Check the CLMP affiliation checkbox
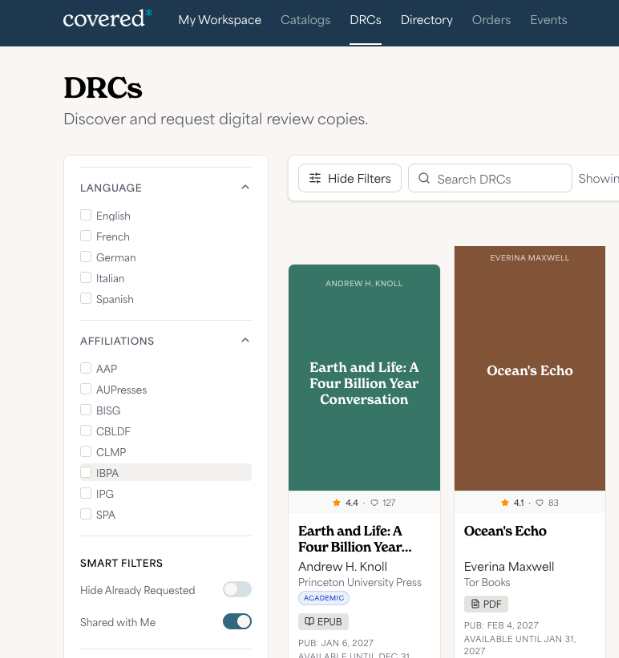 click(x=86, y=452)
